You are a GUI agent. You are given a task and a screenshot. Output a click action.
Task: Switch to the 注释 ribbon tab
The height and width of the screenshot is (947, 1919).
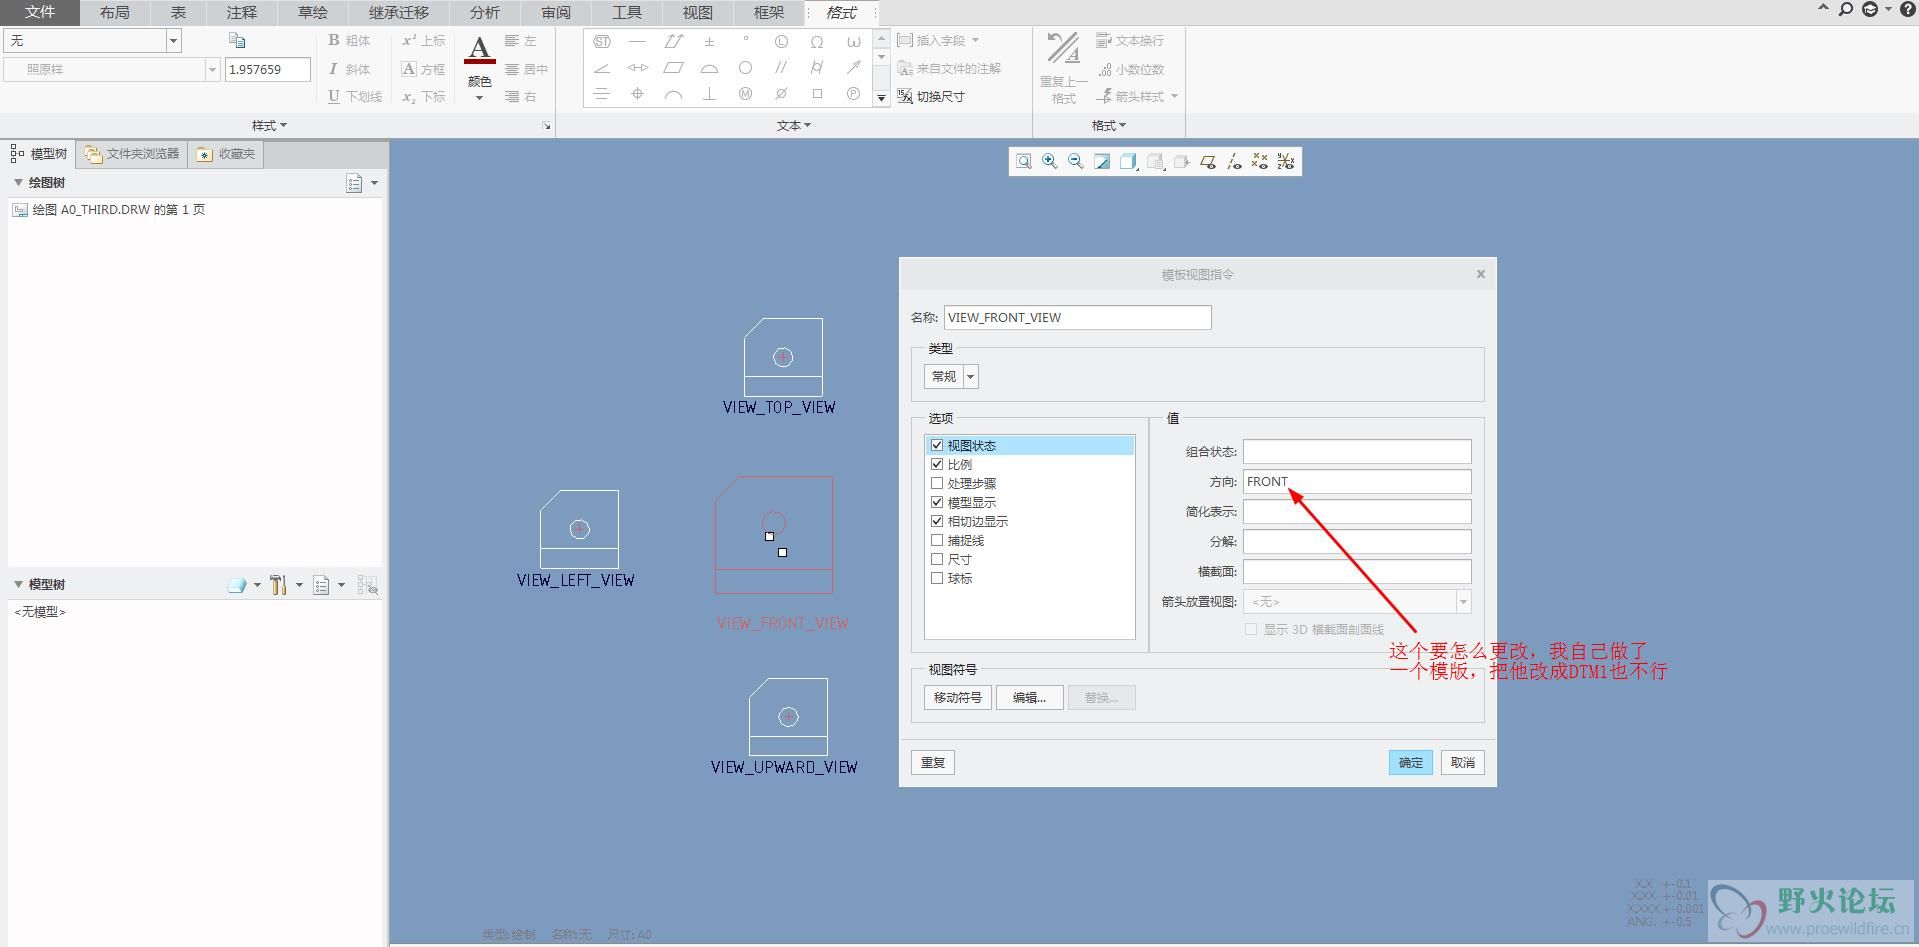coord(242,12)
